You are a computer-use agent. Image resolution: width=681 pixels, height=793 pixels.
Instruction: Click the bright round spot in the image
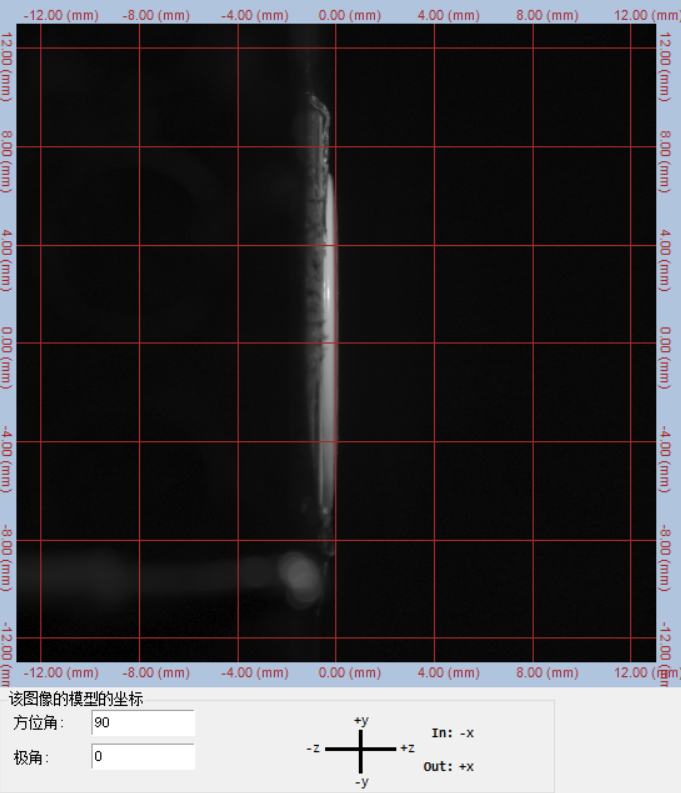(x=298, y=573)
